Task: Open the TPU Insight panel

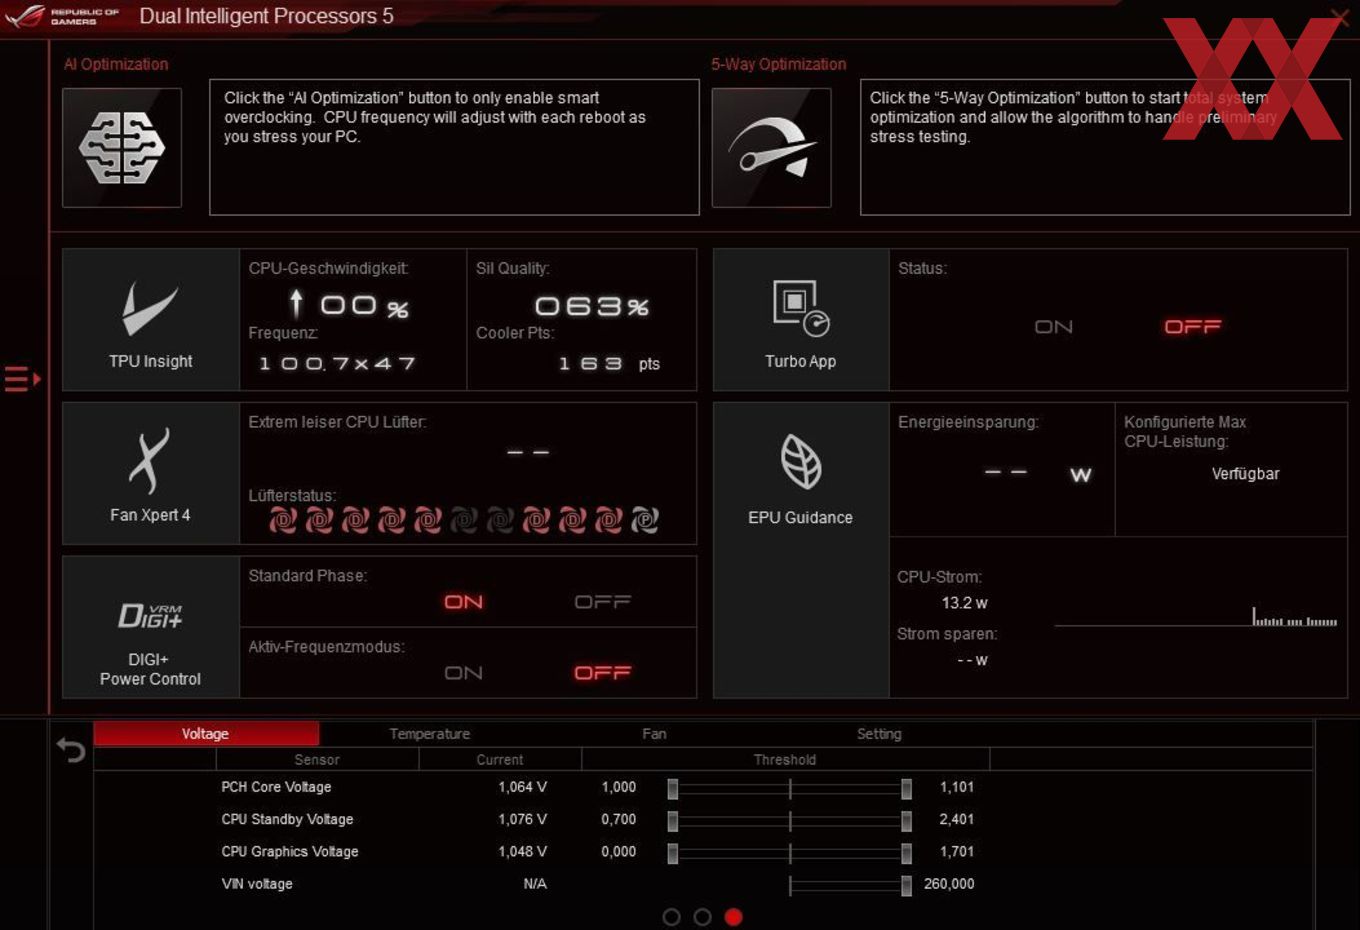Action: (x=151, y=320)
